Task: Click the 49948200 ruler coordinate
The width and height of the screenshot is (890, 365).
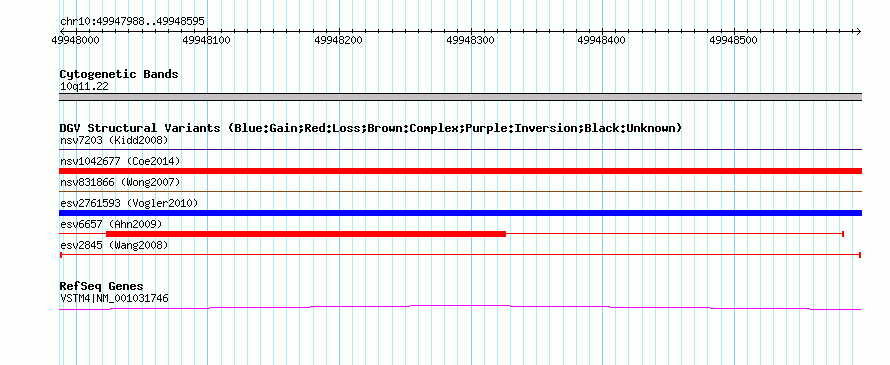Action: 339,41
